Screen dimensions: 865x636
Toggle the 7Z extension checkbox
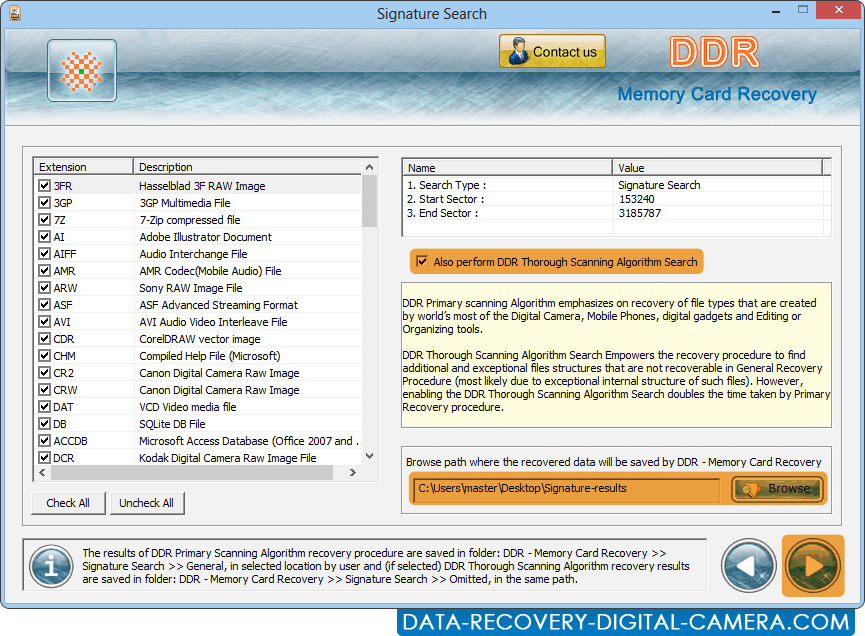(45, 220)
